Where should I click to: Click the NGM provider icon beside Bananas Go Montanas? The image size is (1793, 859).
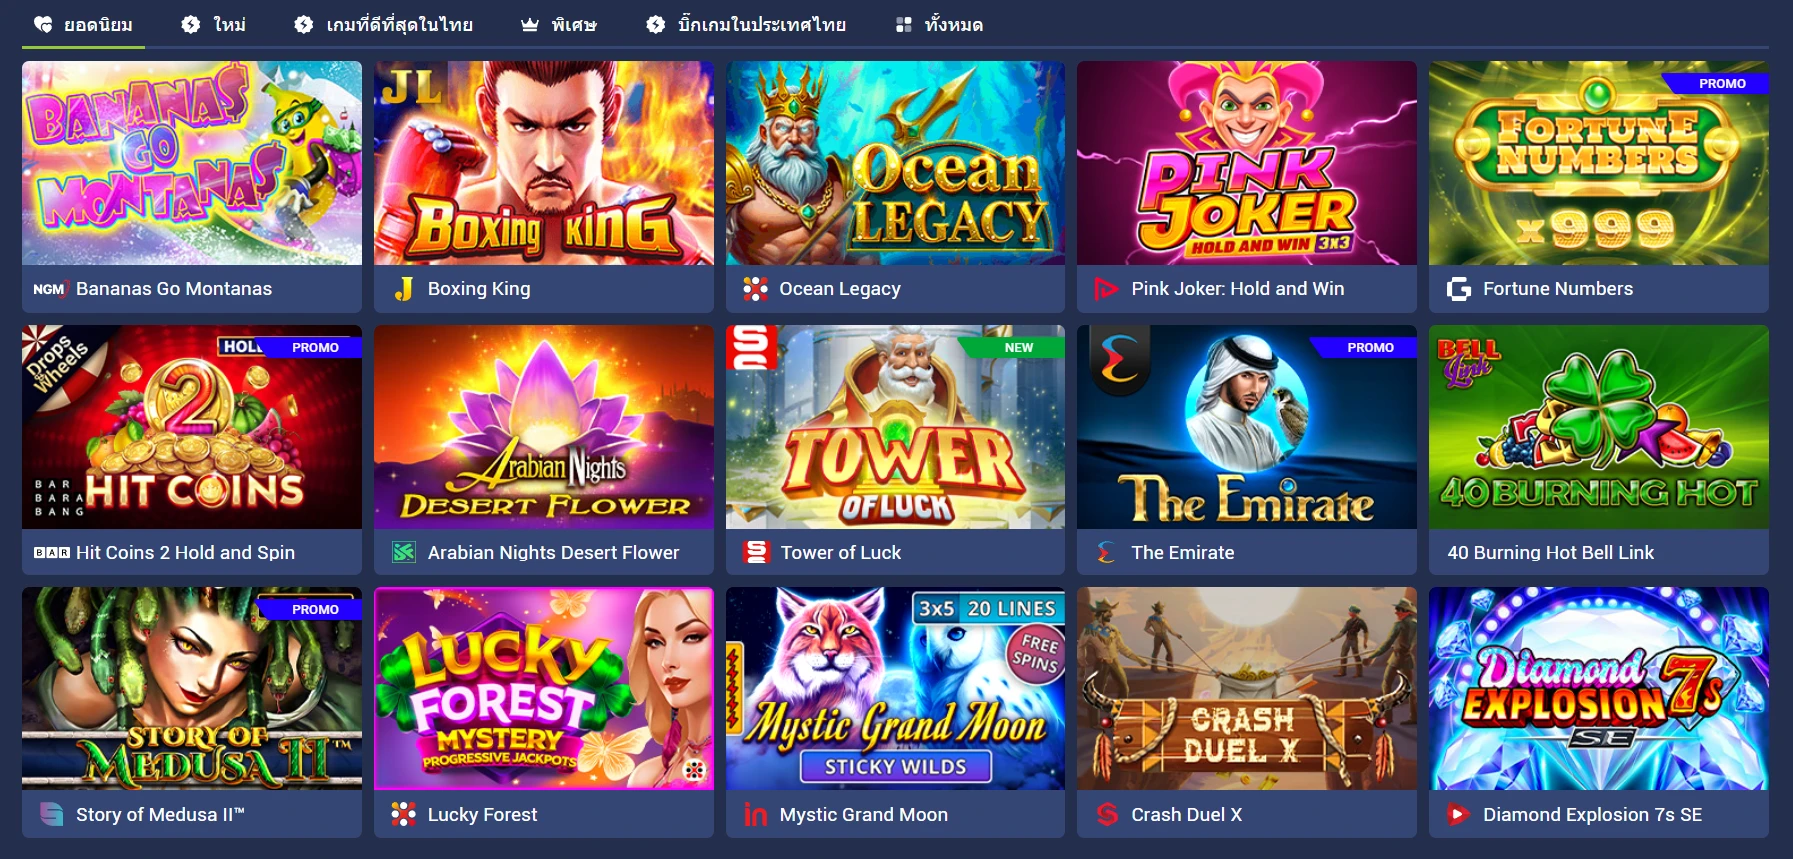[50, 289]
